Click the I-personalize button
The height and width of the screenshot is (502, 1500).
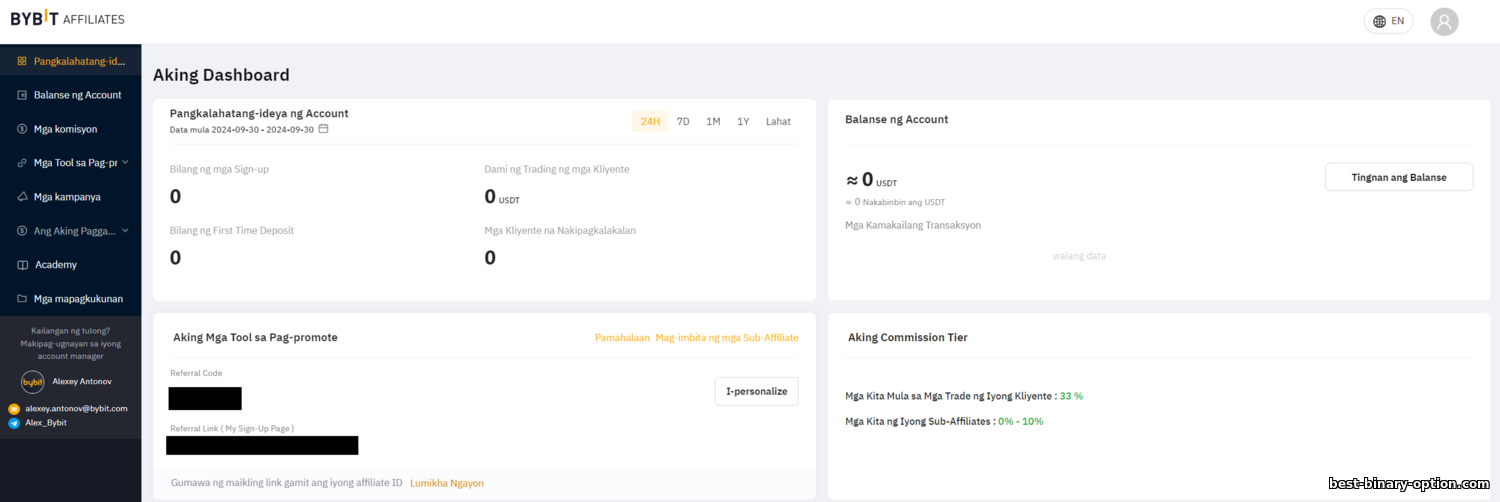(756, 391)
